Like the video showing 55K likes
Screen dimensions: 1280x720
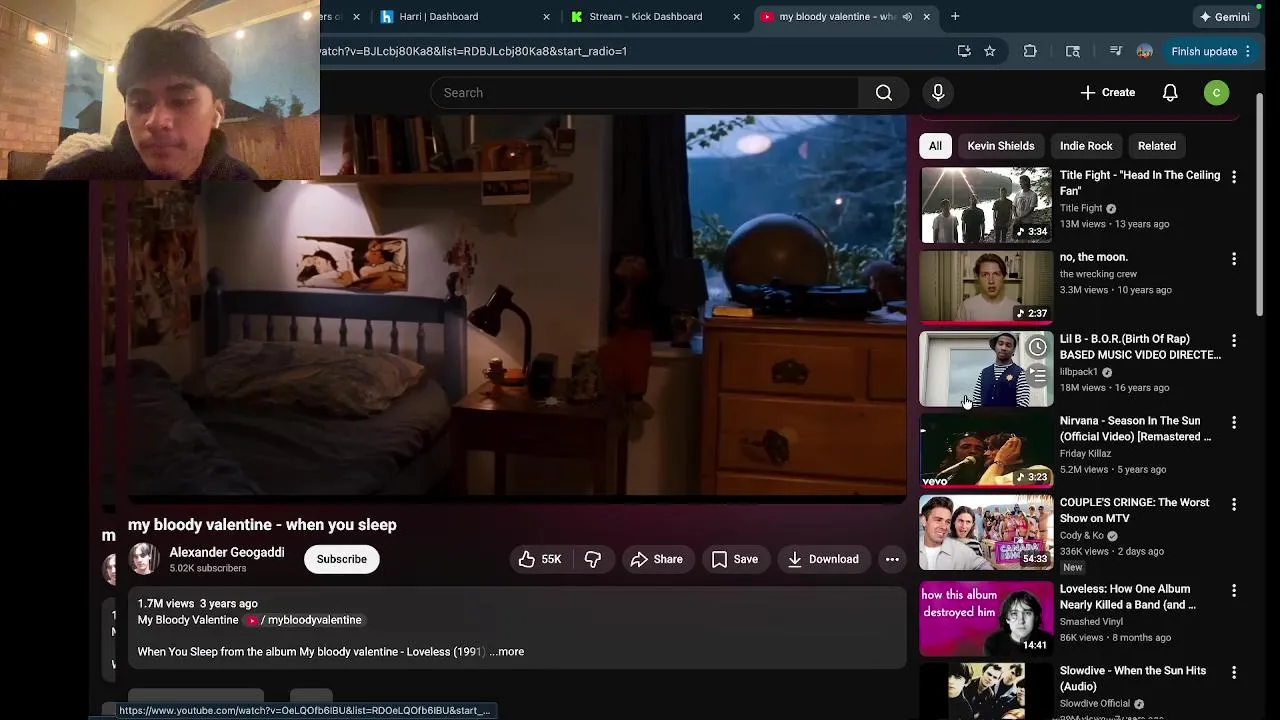point(540,559)
